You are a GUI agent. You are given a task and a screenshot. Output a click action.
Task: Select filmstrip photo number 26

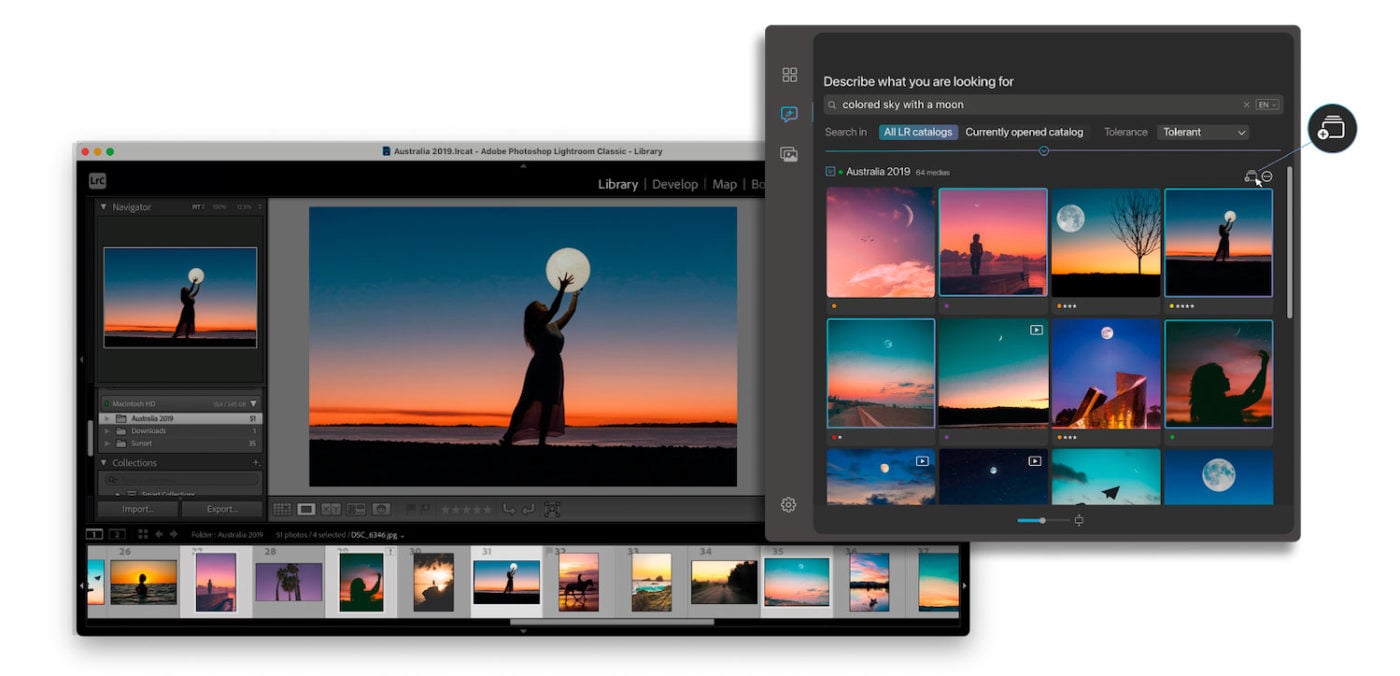pyautogui.click(x=143, y=582)
